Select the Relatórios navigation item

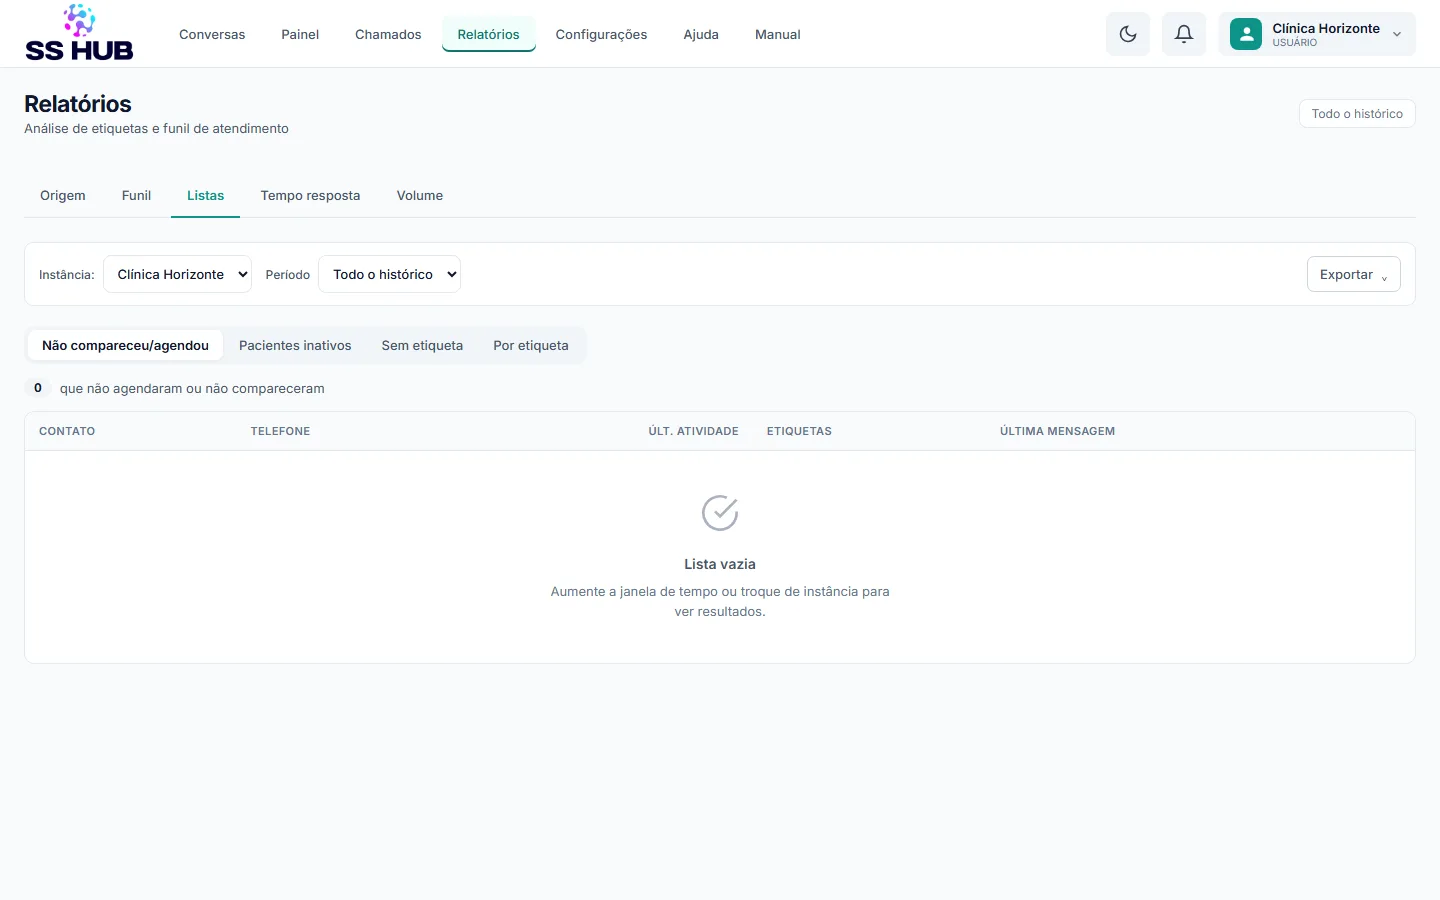(x=489, y=34)
